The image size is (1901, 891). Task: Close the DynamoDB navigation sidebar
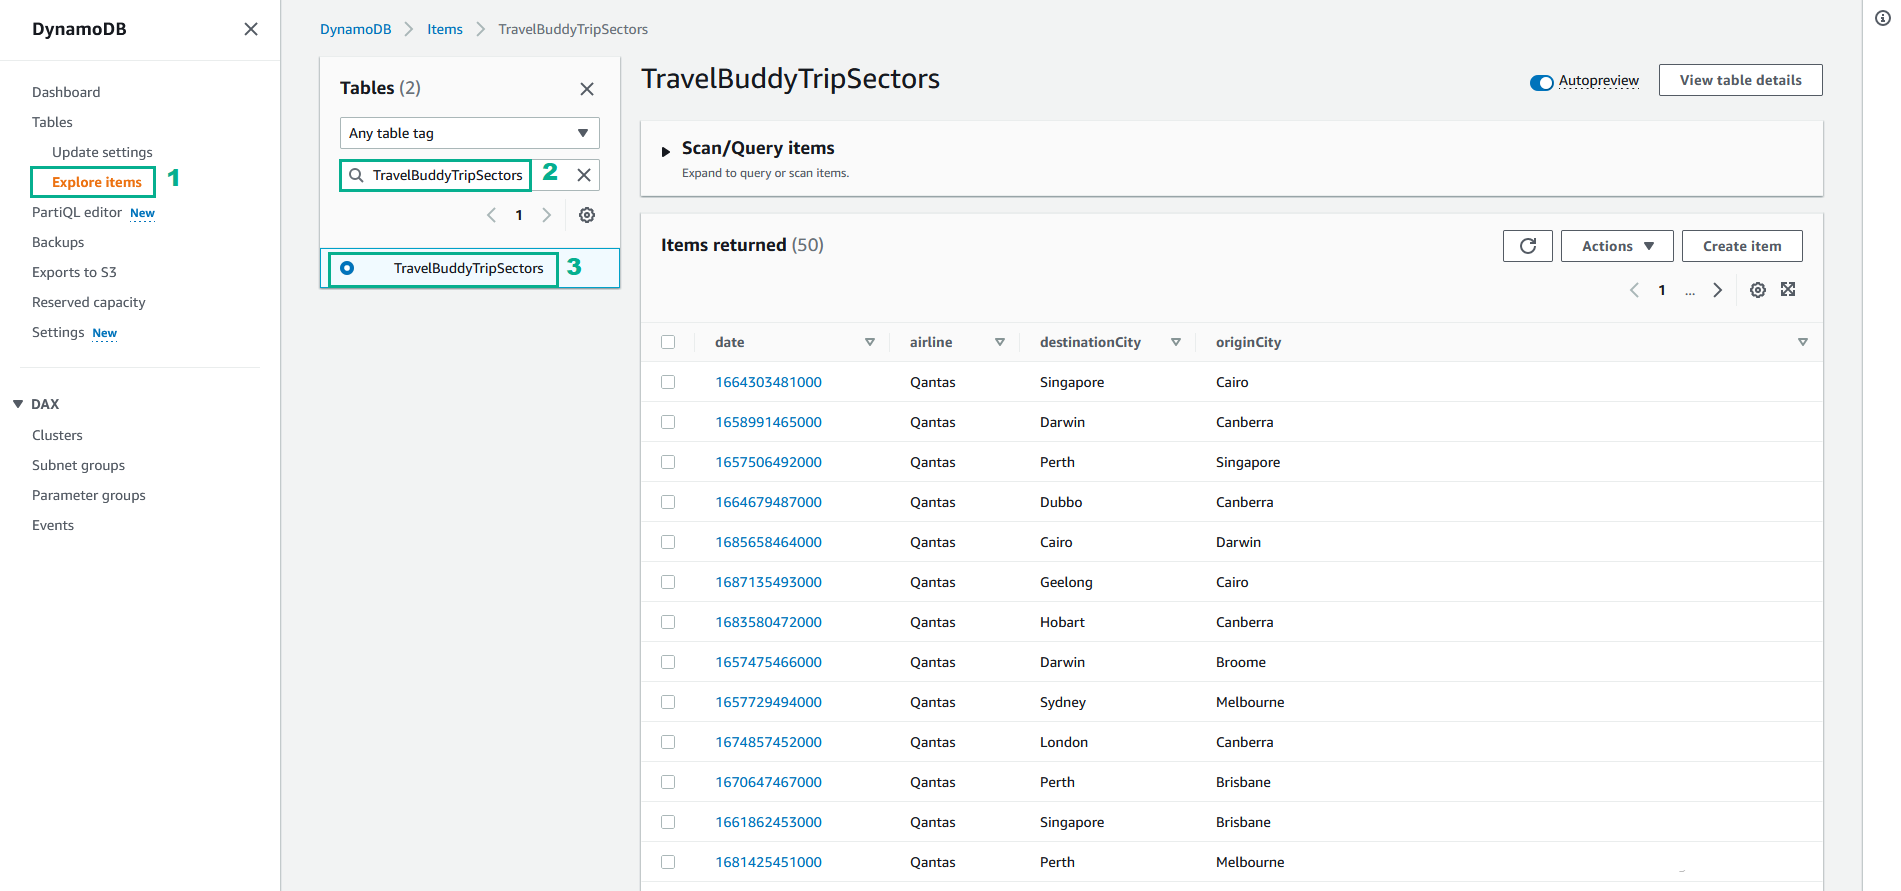tap(251, 29)
